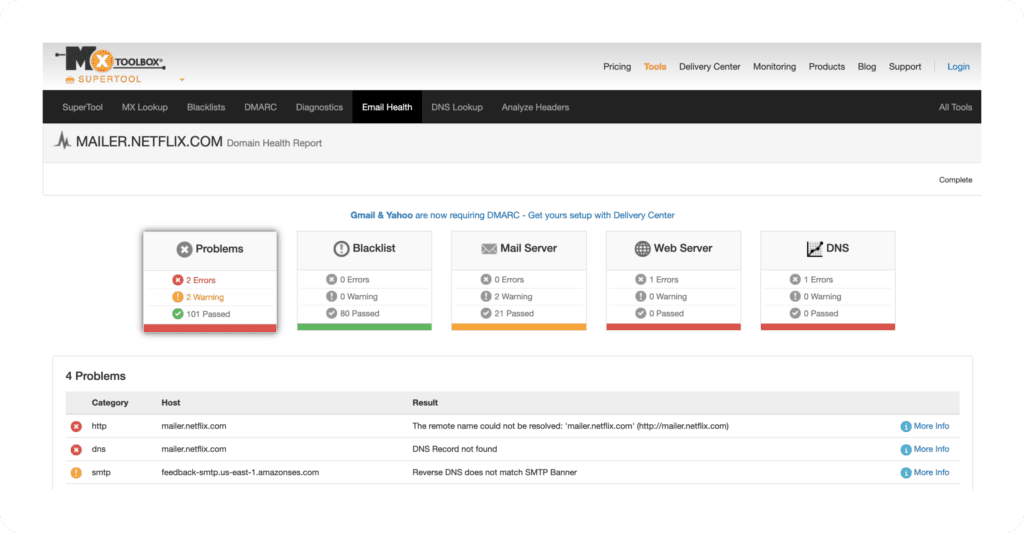Open the SuperTool dropdown arrow
This screenshot has height=533, width=1024.
coord(182,79)
